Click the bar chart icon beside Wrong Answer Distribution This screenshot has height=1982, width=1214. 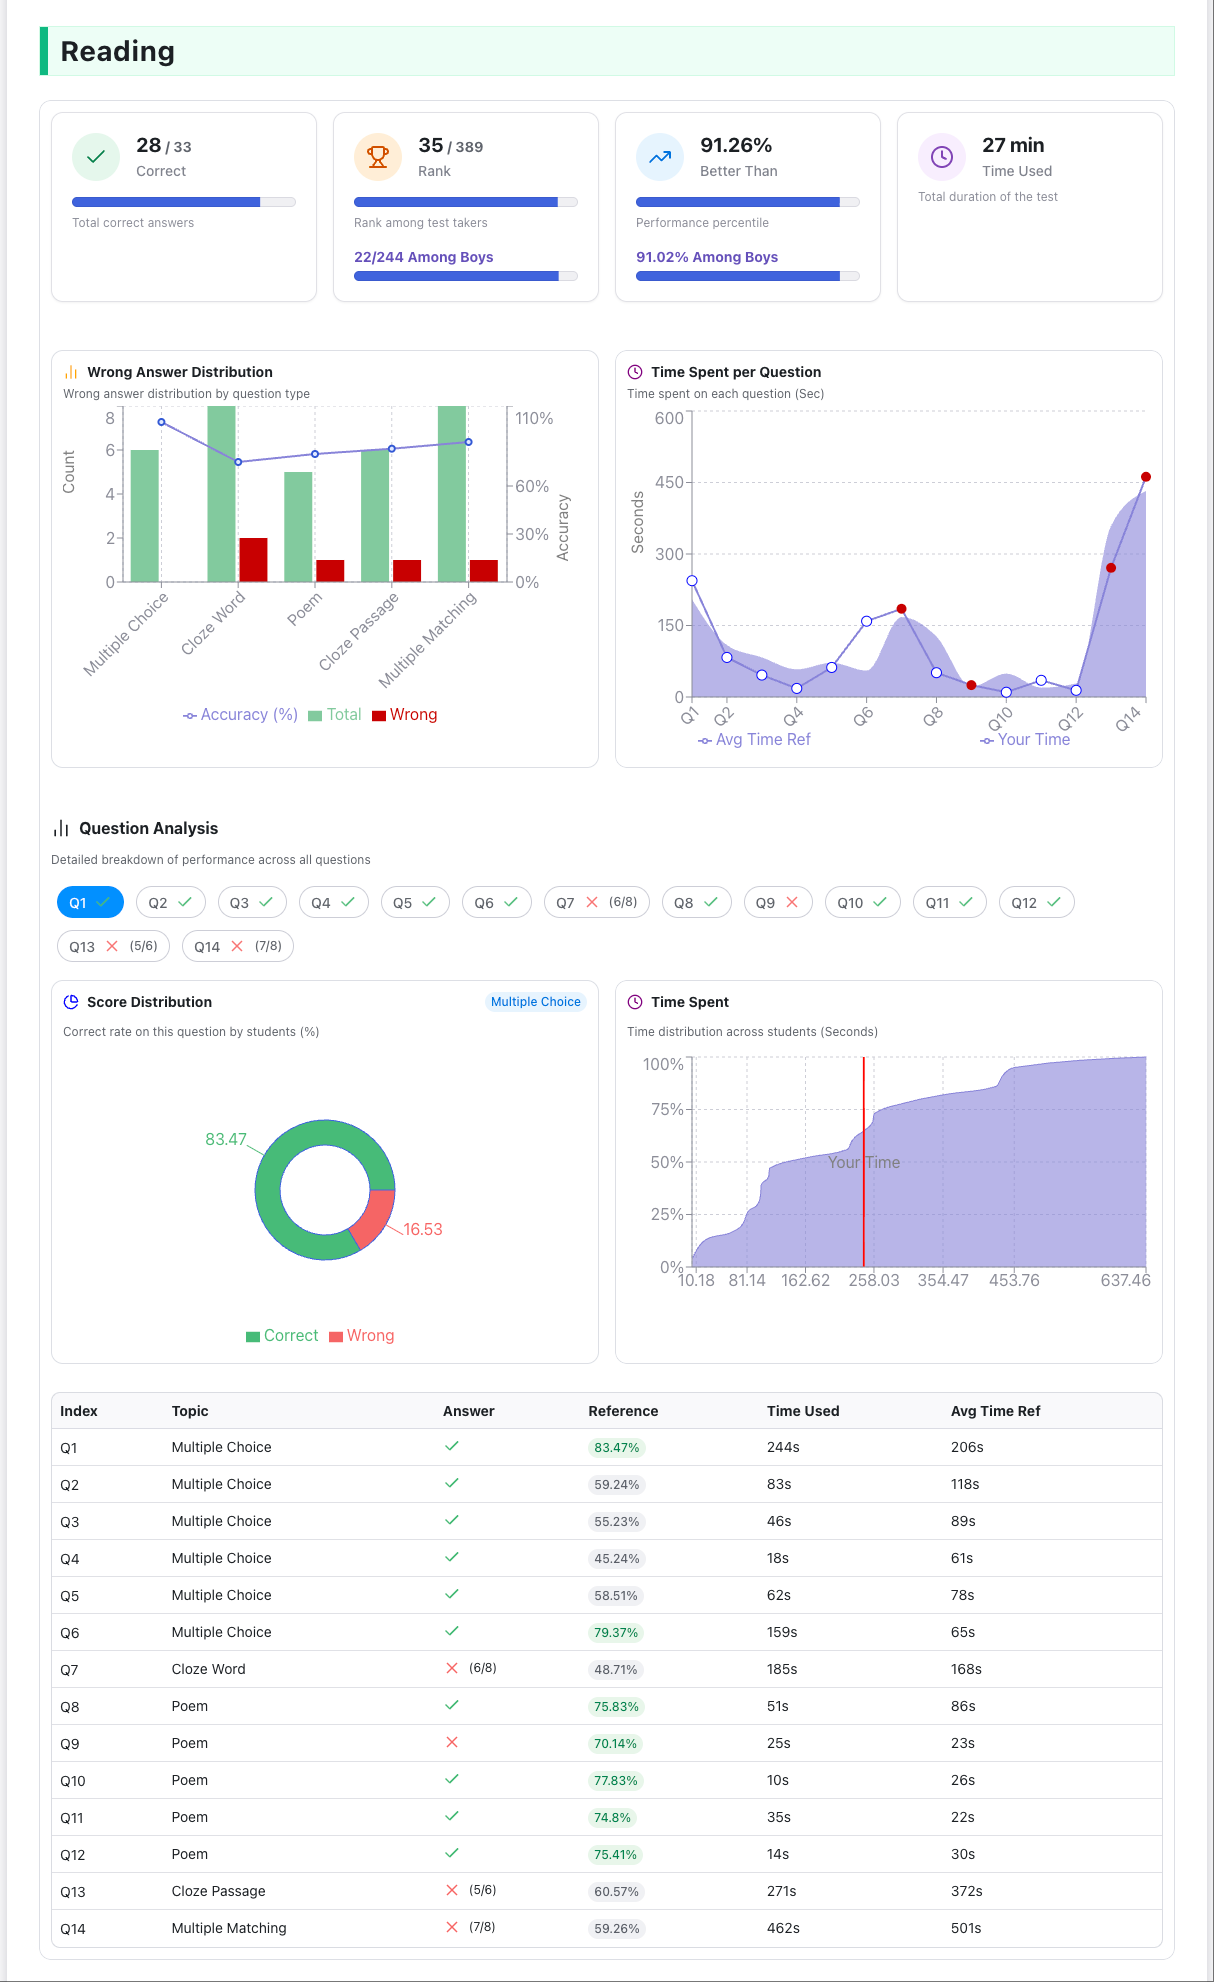71,372
